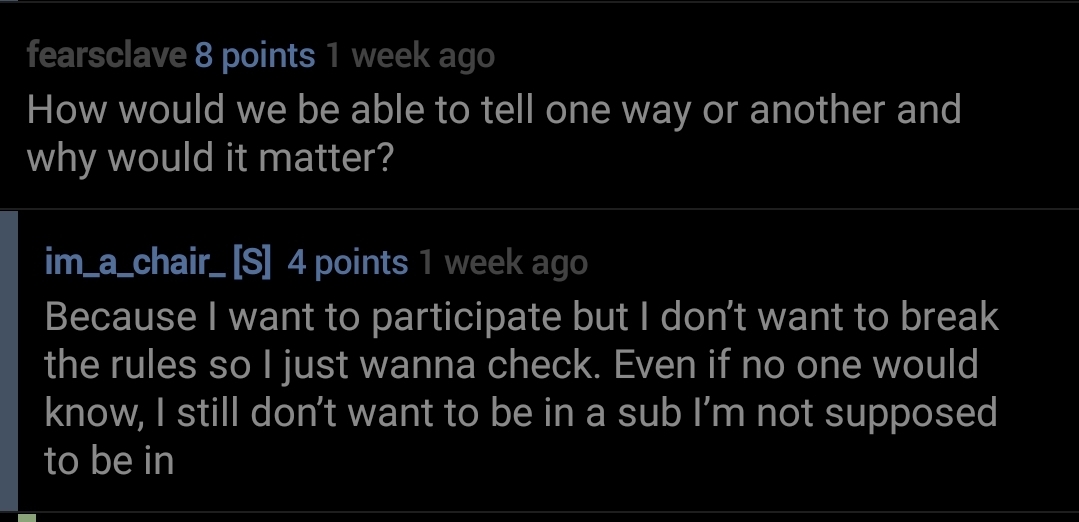Click the timestamp on im_a_chair_'s reply
1079x522 pixels.
pos(503,262)
